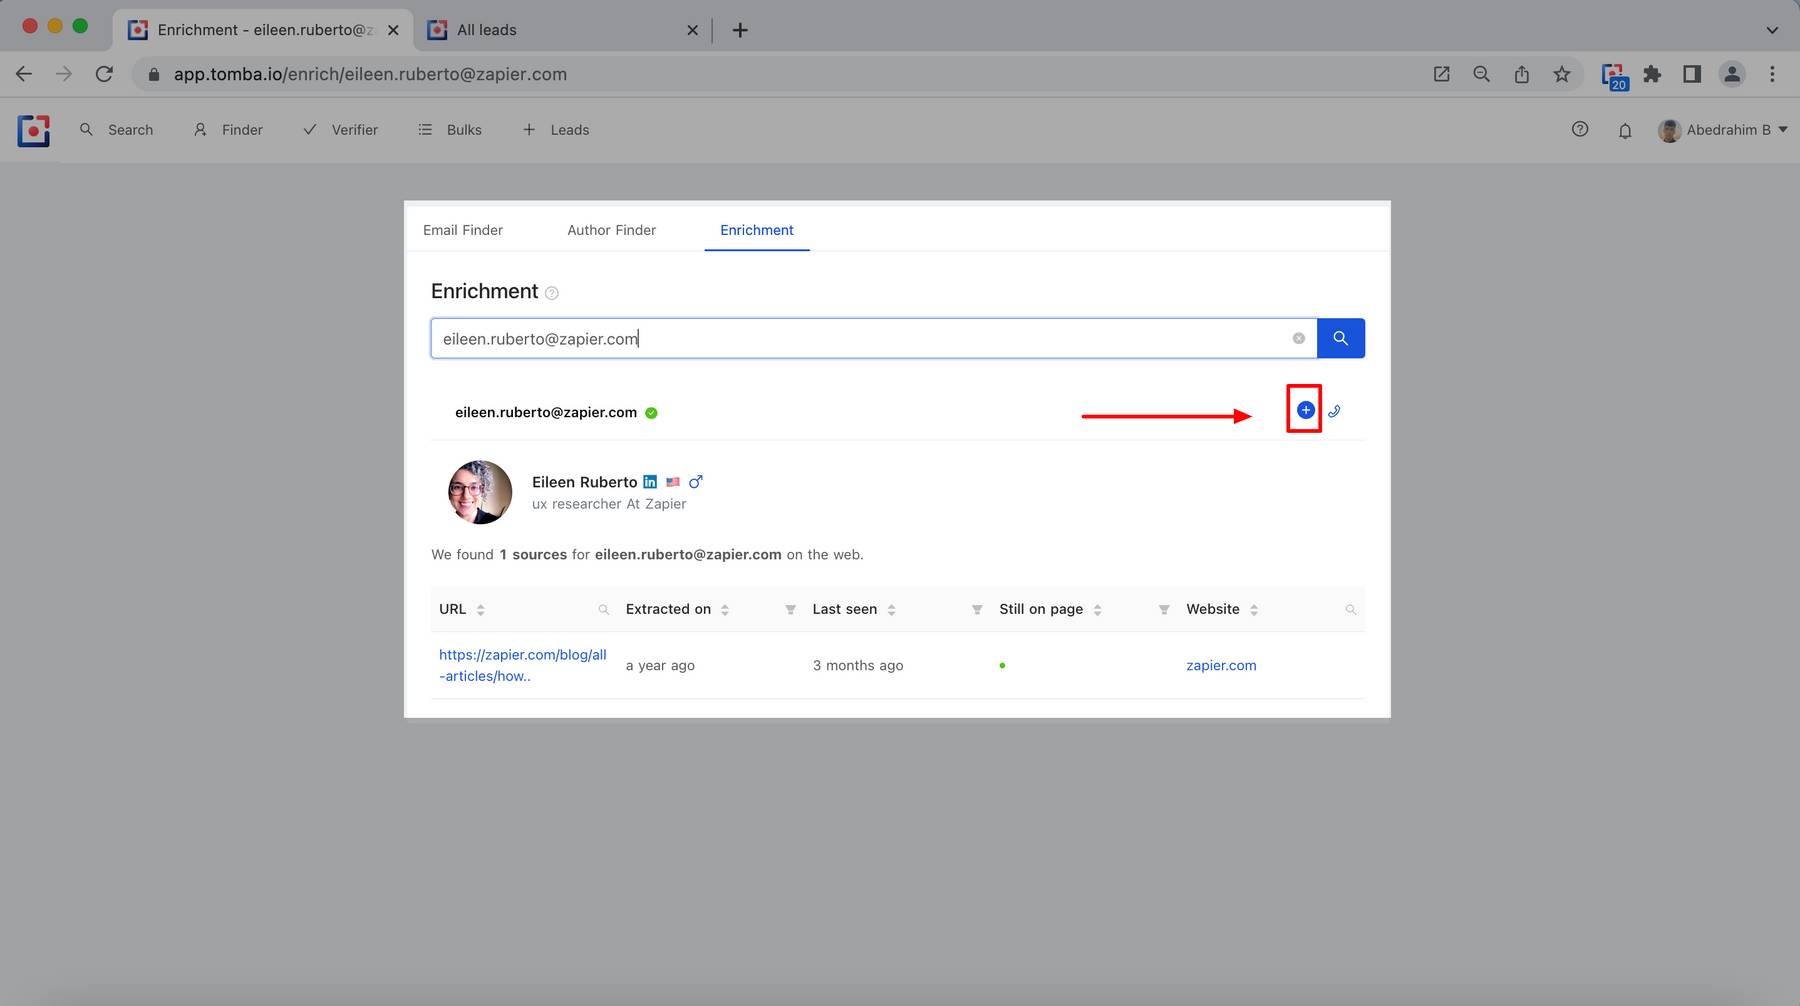Viewport: 1800px width, 1006px height.
Task: Open page in new window icon
Action: pos(1442,74)
